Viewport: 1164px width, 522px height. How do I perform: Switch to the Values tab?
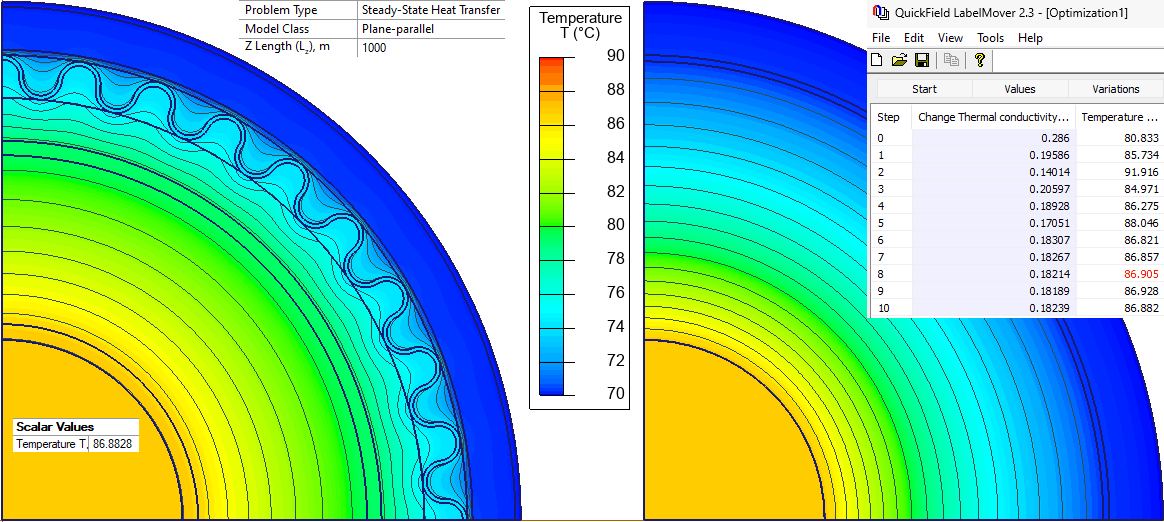point(1019,89)
